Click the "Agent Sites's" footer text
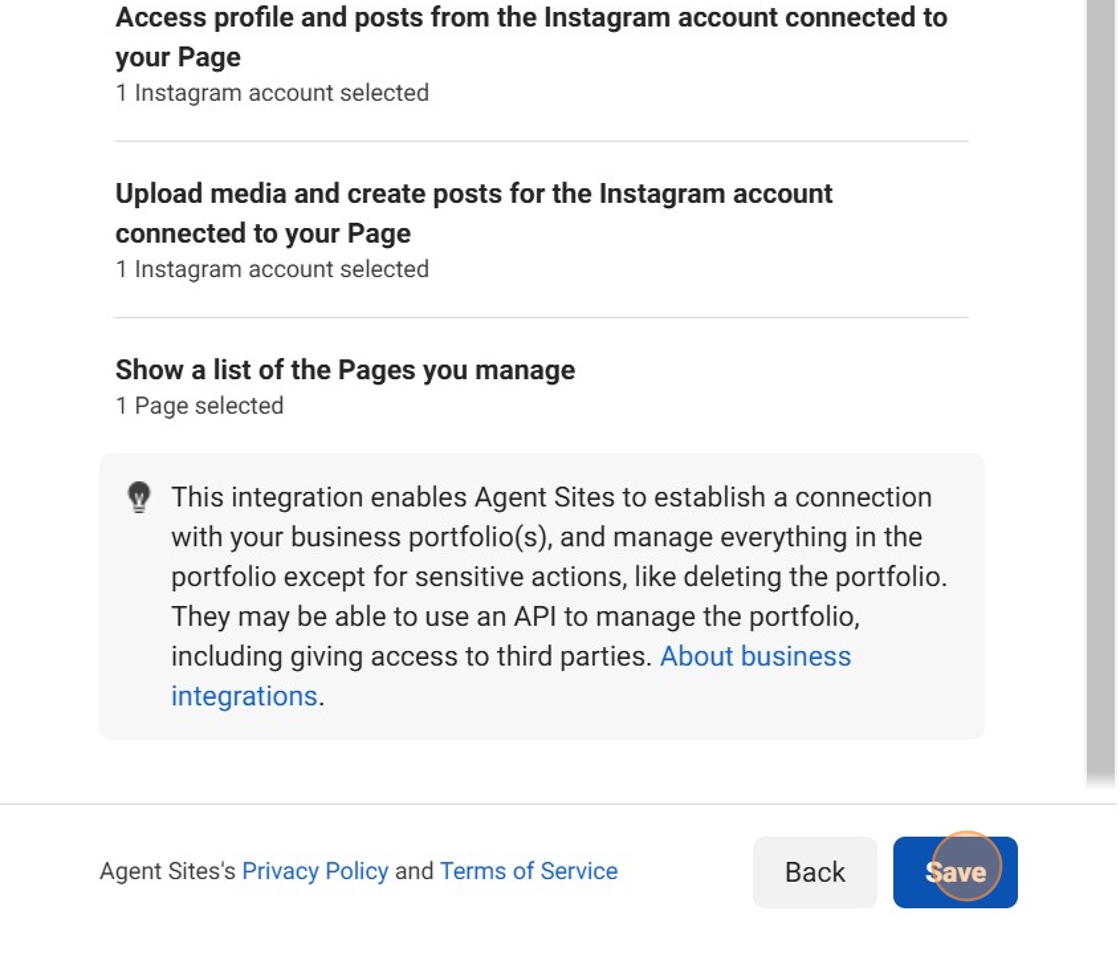Image resolution: width=1120 pixels, height=956 pixels. click(167, 871)
